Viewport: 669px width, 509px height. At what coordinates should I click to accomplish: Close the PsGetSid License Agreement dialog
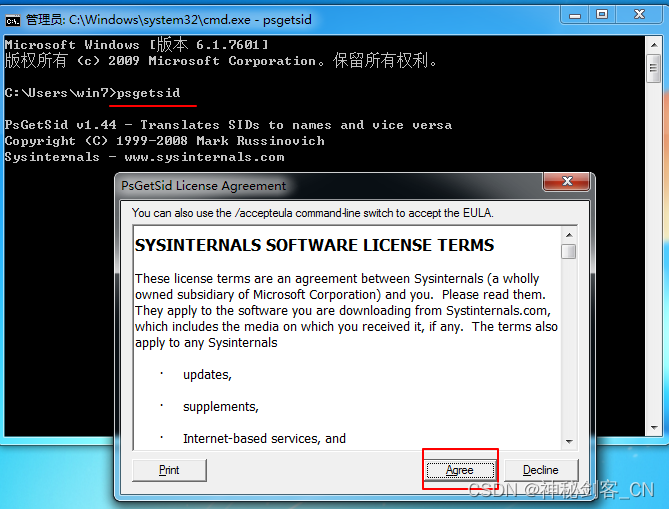(x=567, y=181)
